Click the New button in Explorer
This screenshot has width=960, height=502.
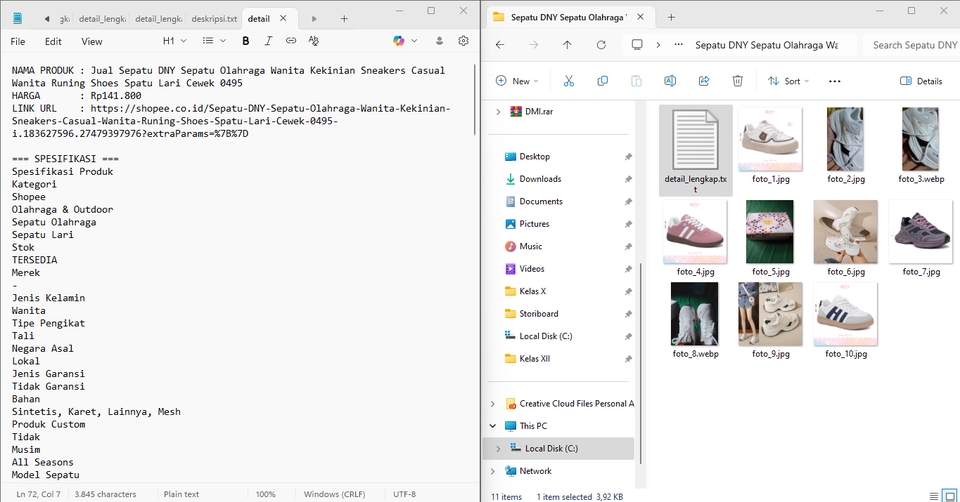[516, 81]
